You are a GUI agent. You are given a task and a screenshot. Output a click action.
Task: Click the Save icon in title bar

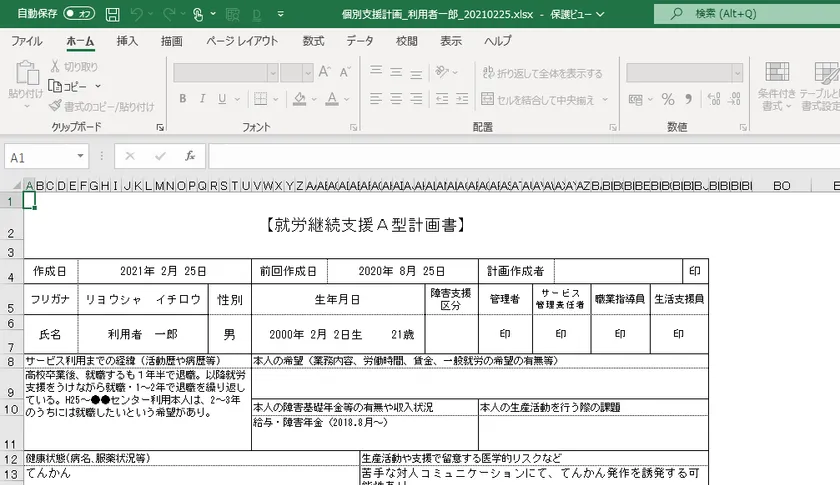pos(112,14)
